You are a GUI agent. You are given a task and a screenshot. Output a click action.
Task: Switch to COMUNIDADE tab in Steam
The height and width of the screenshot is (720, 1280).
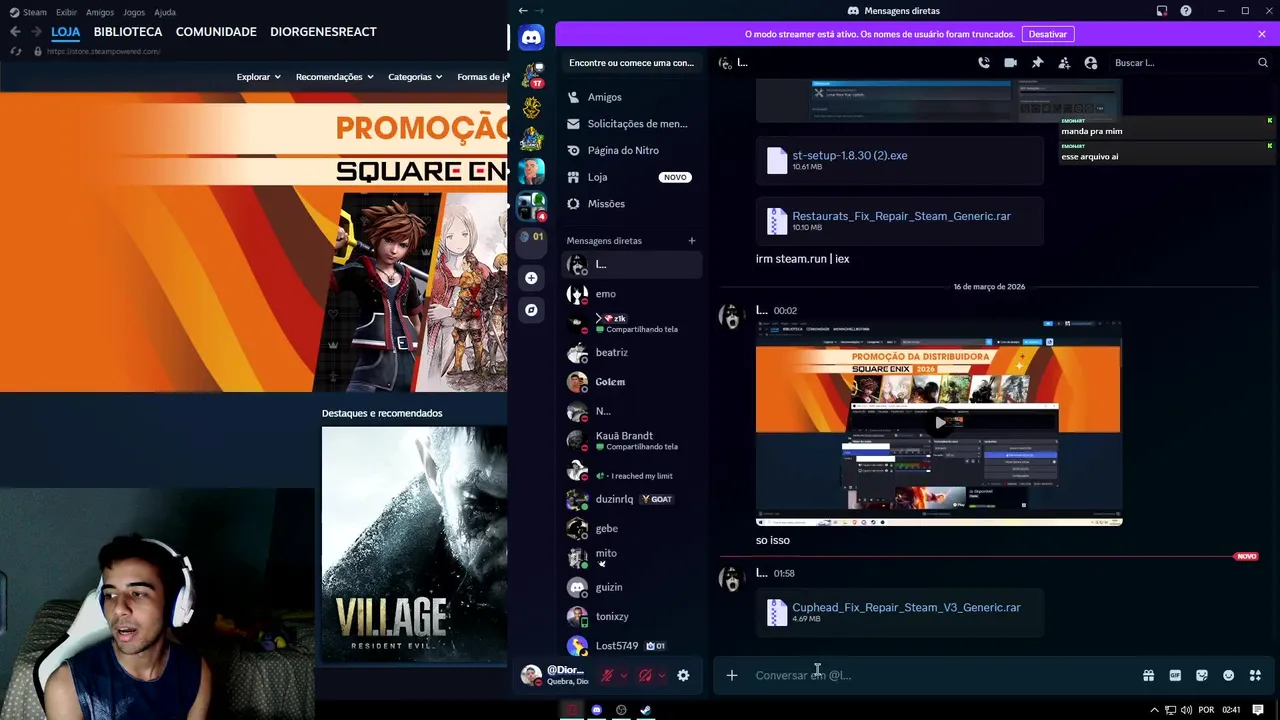pyautogui.click(x=216, y=32)
